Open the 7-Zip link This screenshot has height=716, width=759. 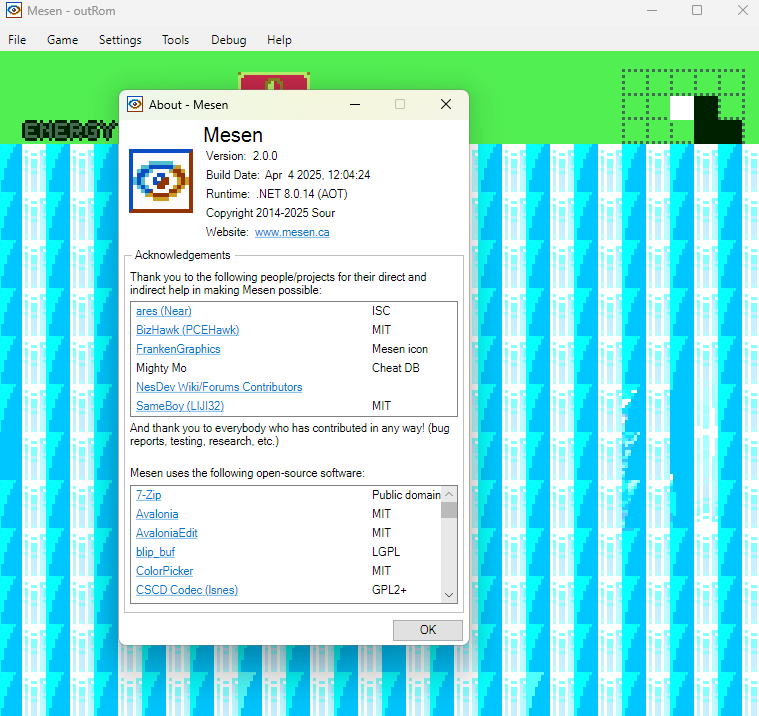pyautogui.click(x=149, y=495)
